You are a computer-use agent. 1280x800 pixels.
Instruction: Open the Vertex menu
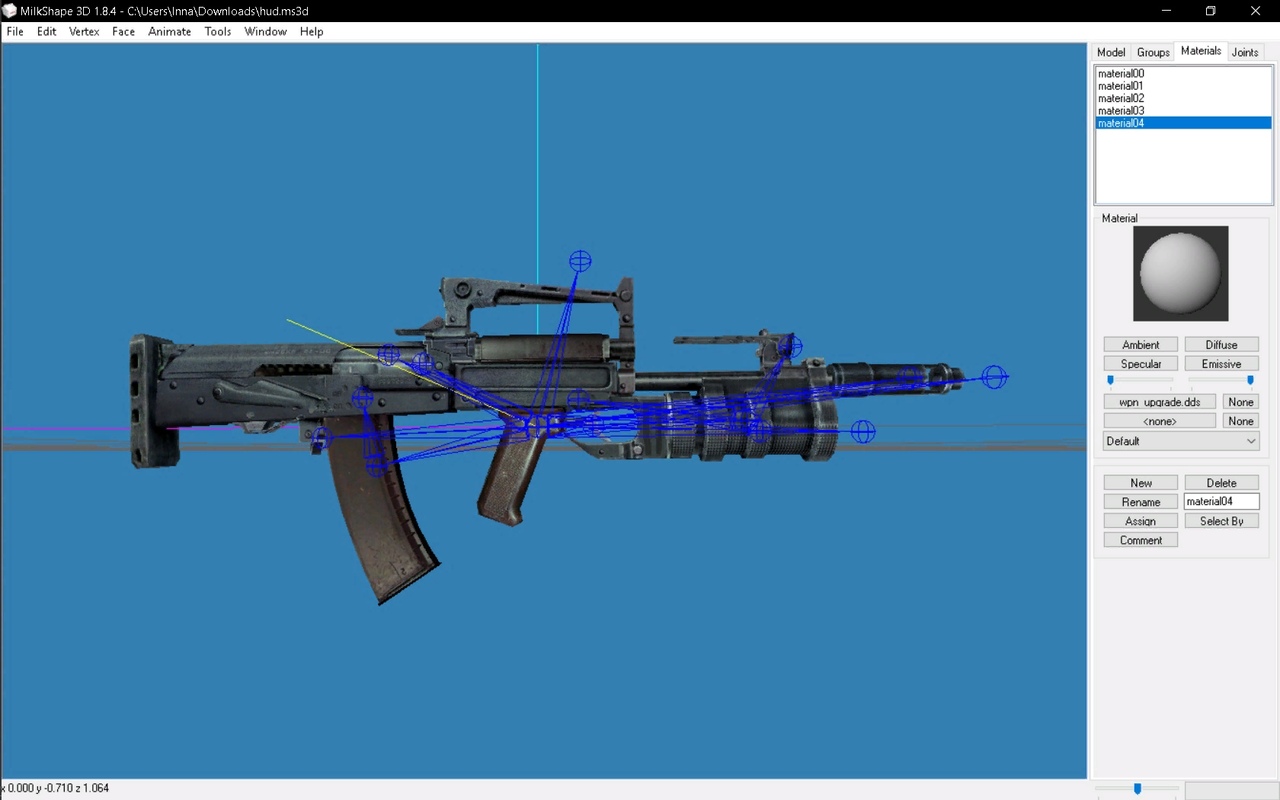(x=84, y=31)
